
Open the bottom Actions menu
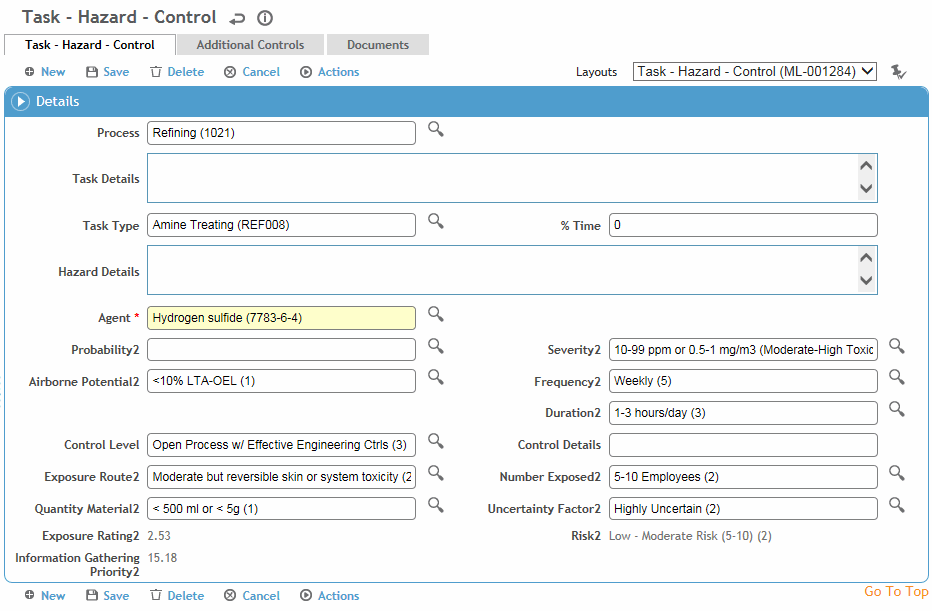(330, 596)
